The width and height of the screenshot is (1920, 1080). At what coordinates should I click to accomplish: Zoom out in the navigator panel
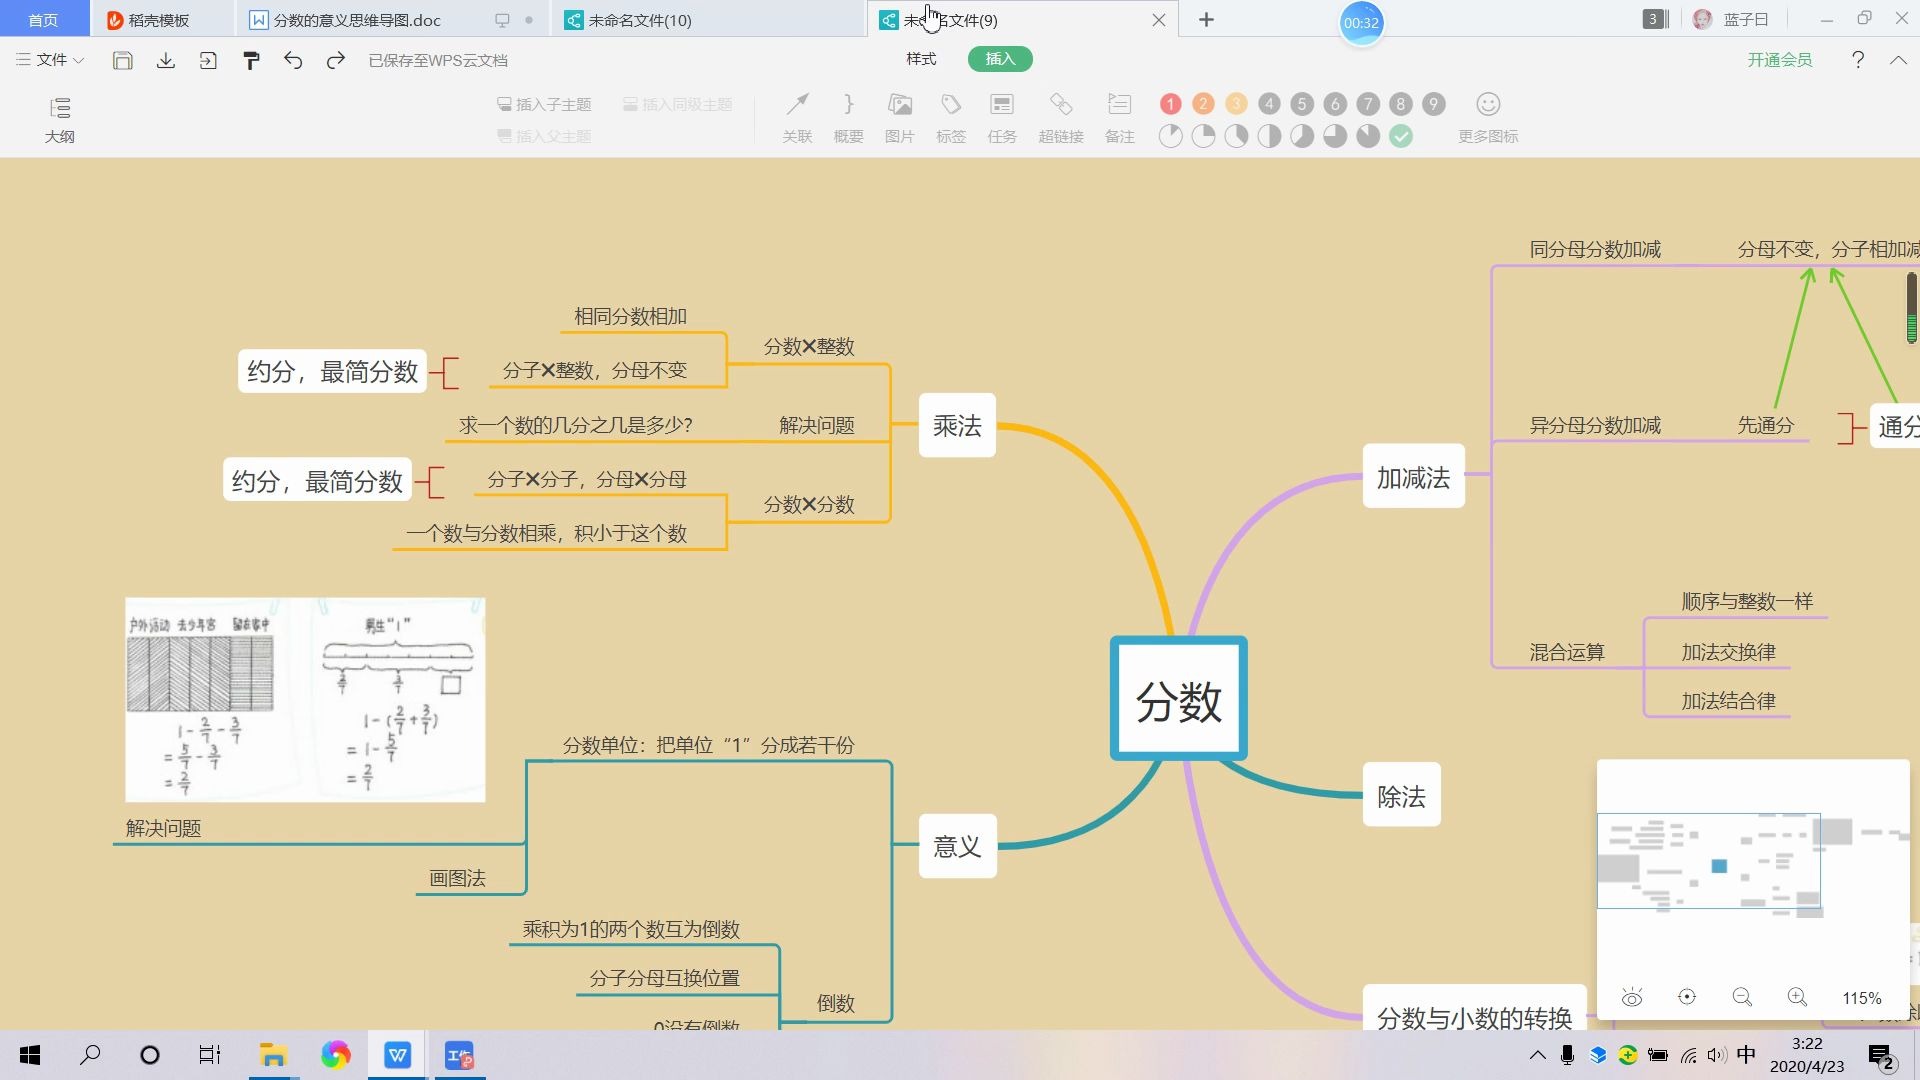[x=1742, y=997]
